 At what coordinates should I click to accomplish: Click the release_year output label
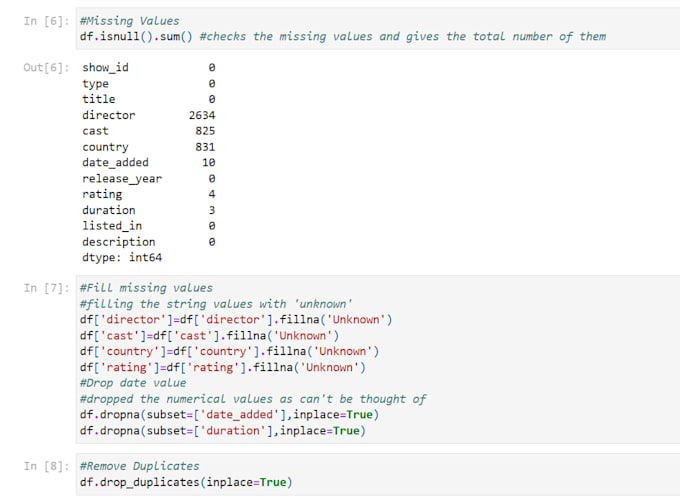coord(122,179)
